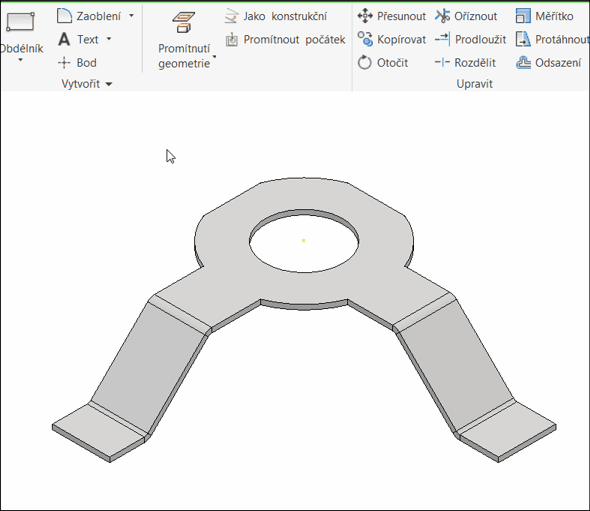Select the Obdélník rectangle tool icon
The image size is (590, 511).
[x=20, y=22]
